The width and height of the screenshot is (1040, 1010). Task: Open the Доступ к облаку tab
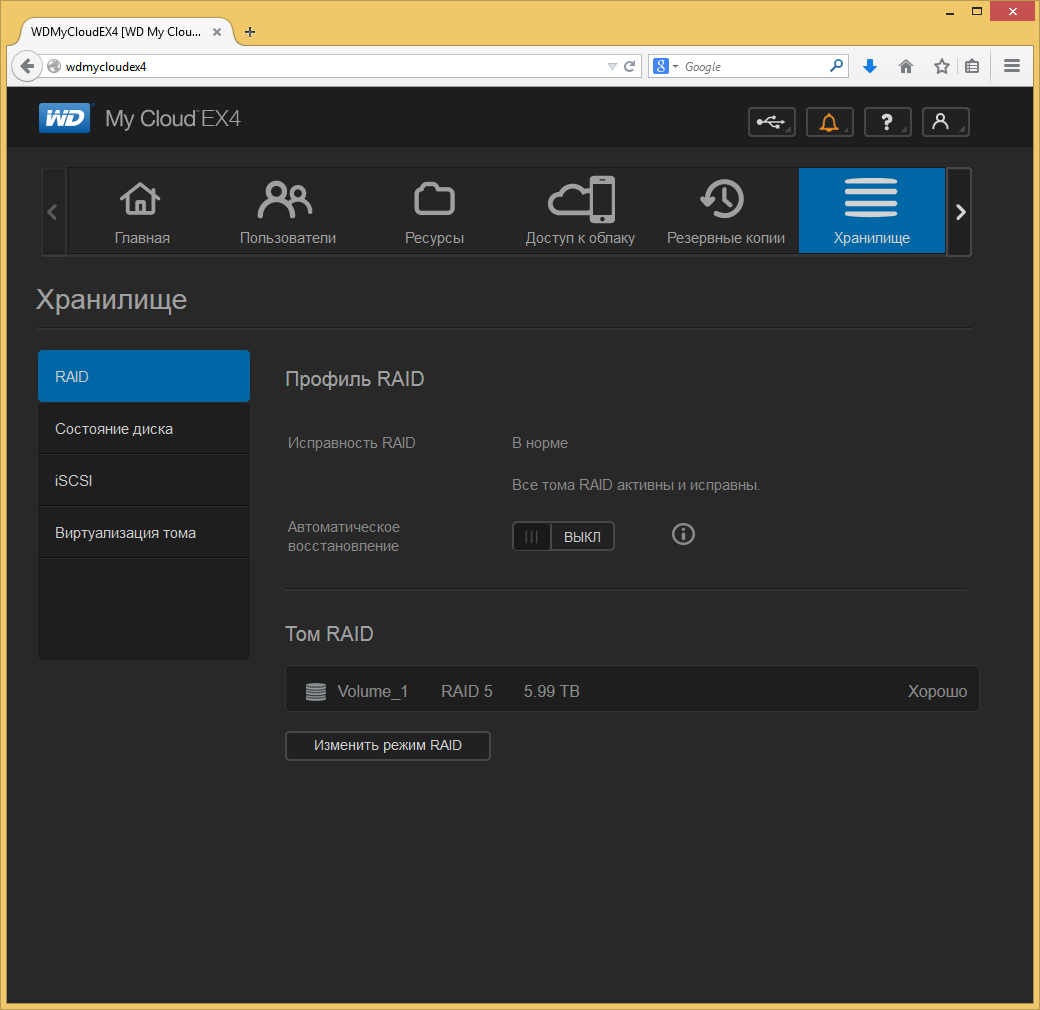(580, 211)
